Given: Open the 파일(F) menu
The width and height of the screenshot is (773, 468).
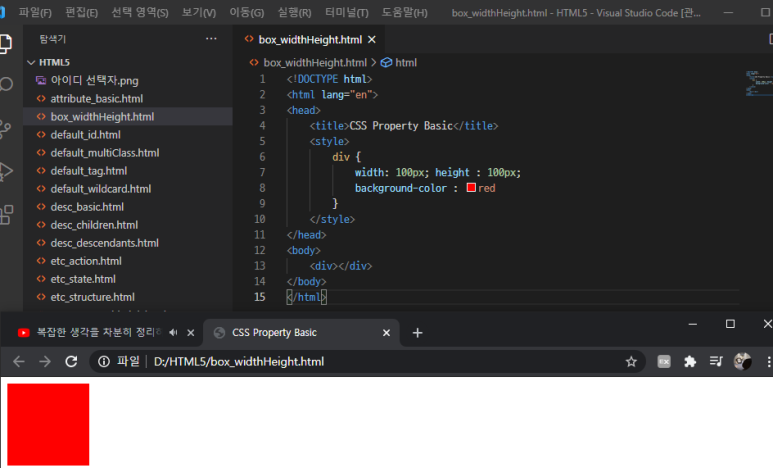Looking at the screenshot, I should coord(35,12).
